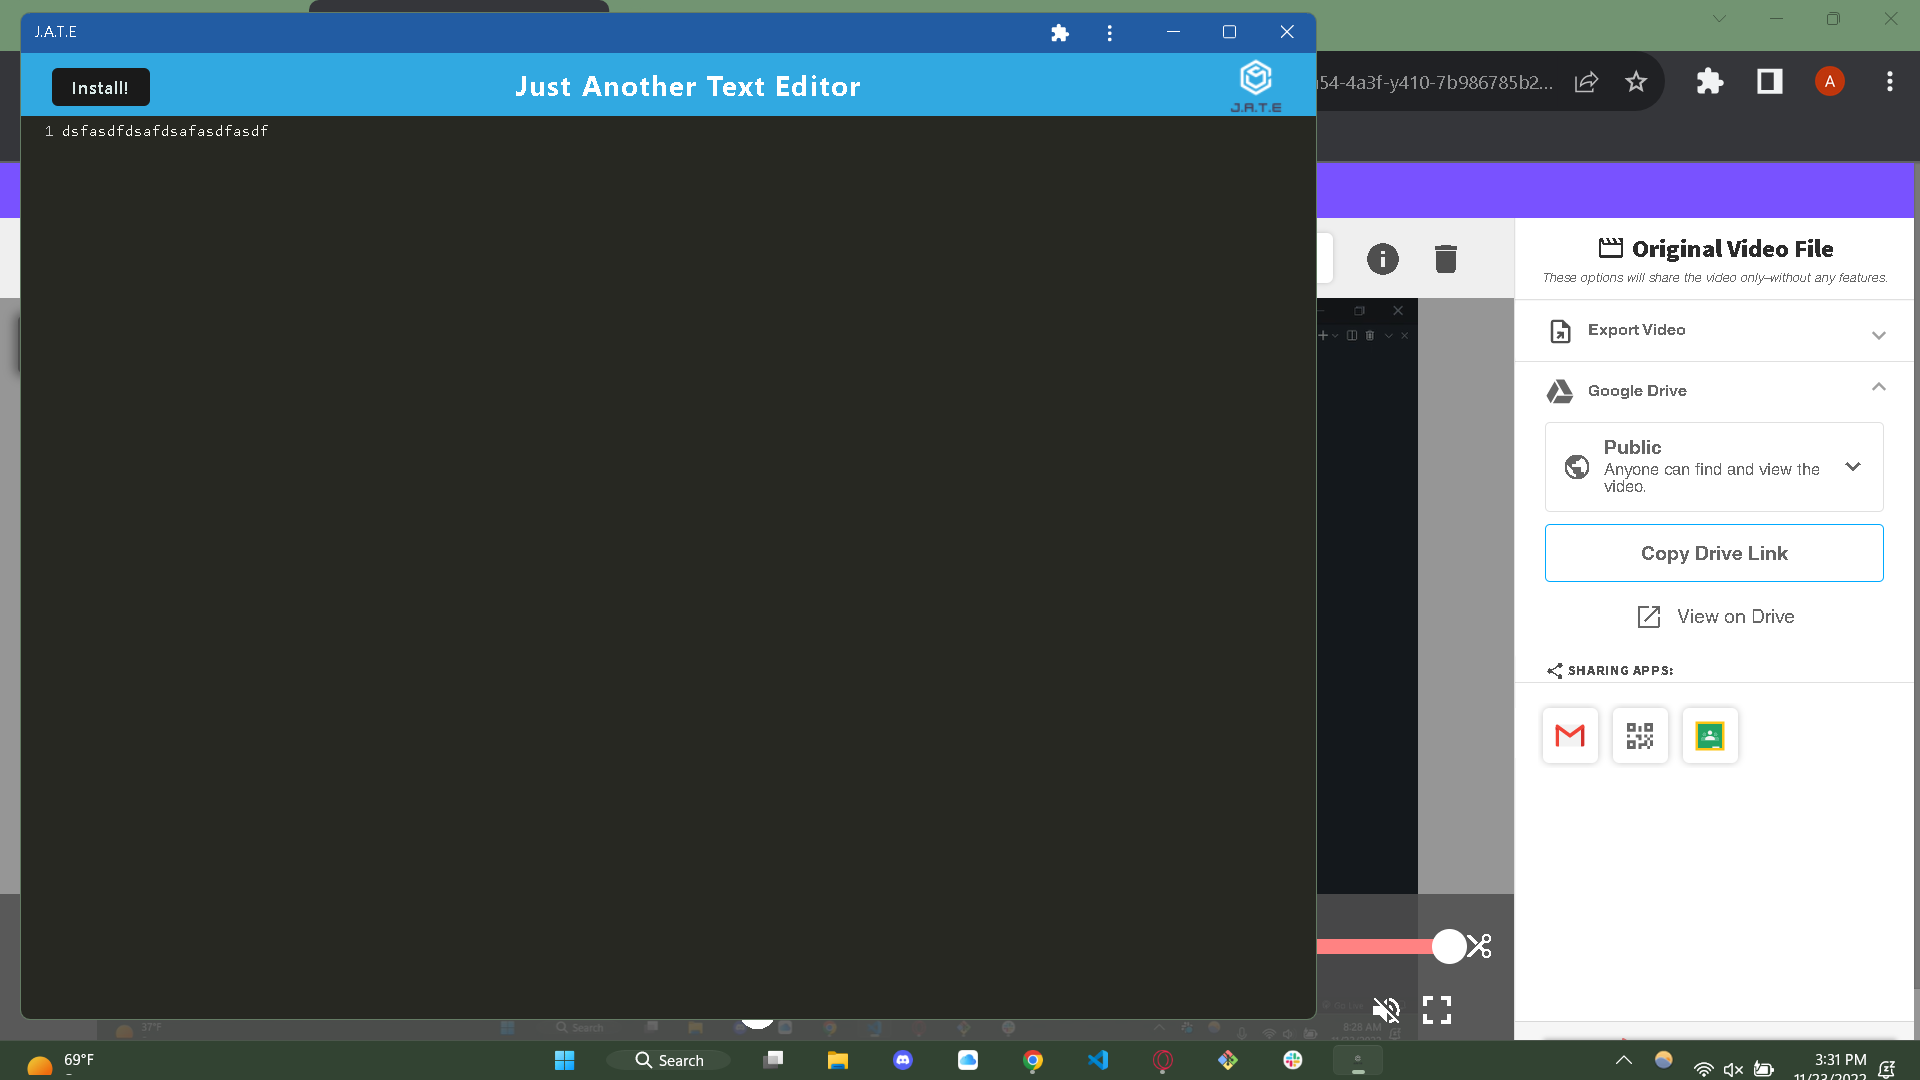
Task: Enter fullscreen on the video player
Action: tap(1437, 1010)
